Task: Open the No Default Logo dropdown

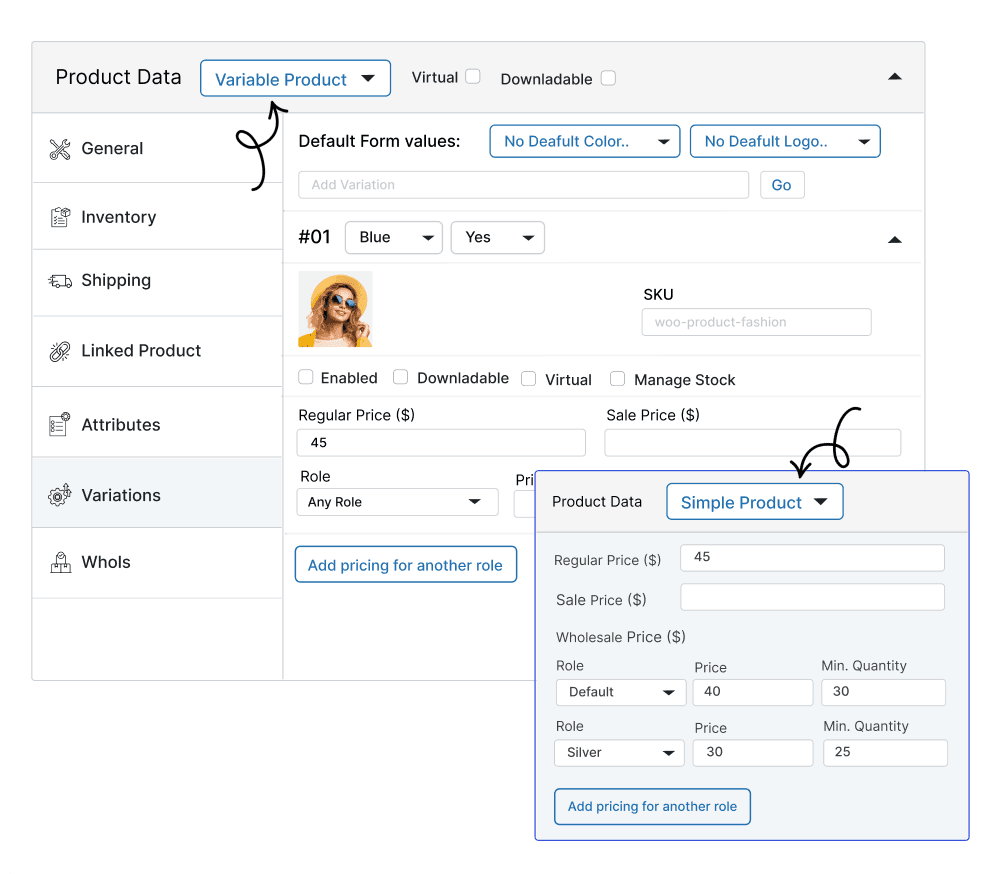Action: pyautogui.click(x=785, y=141)
